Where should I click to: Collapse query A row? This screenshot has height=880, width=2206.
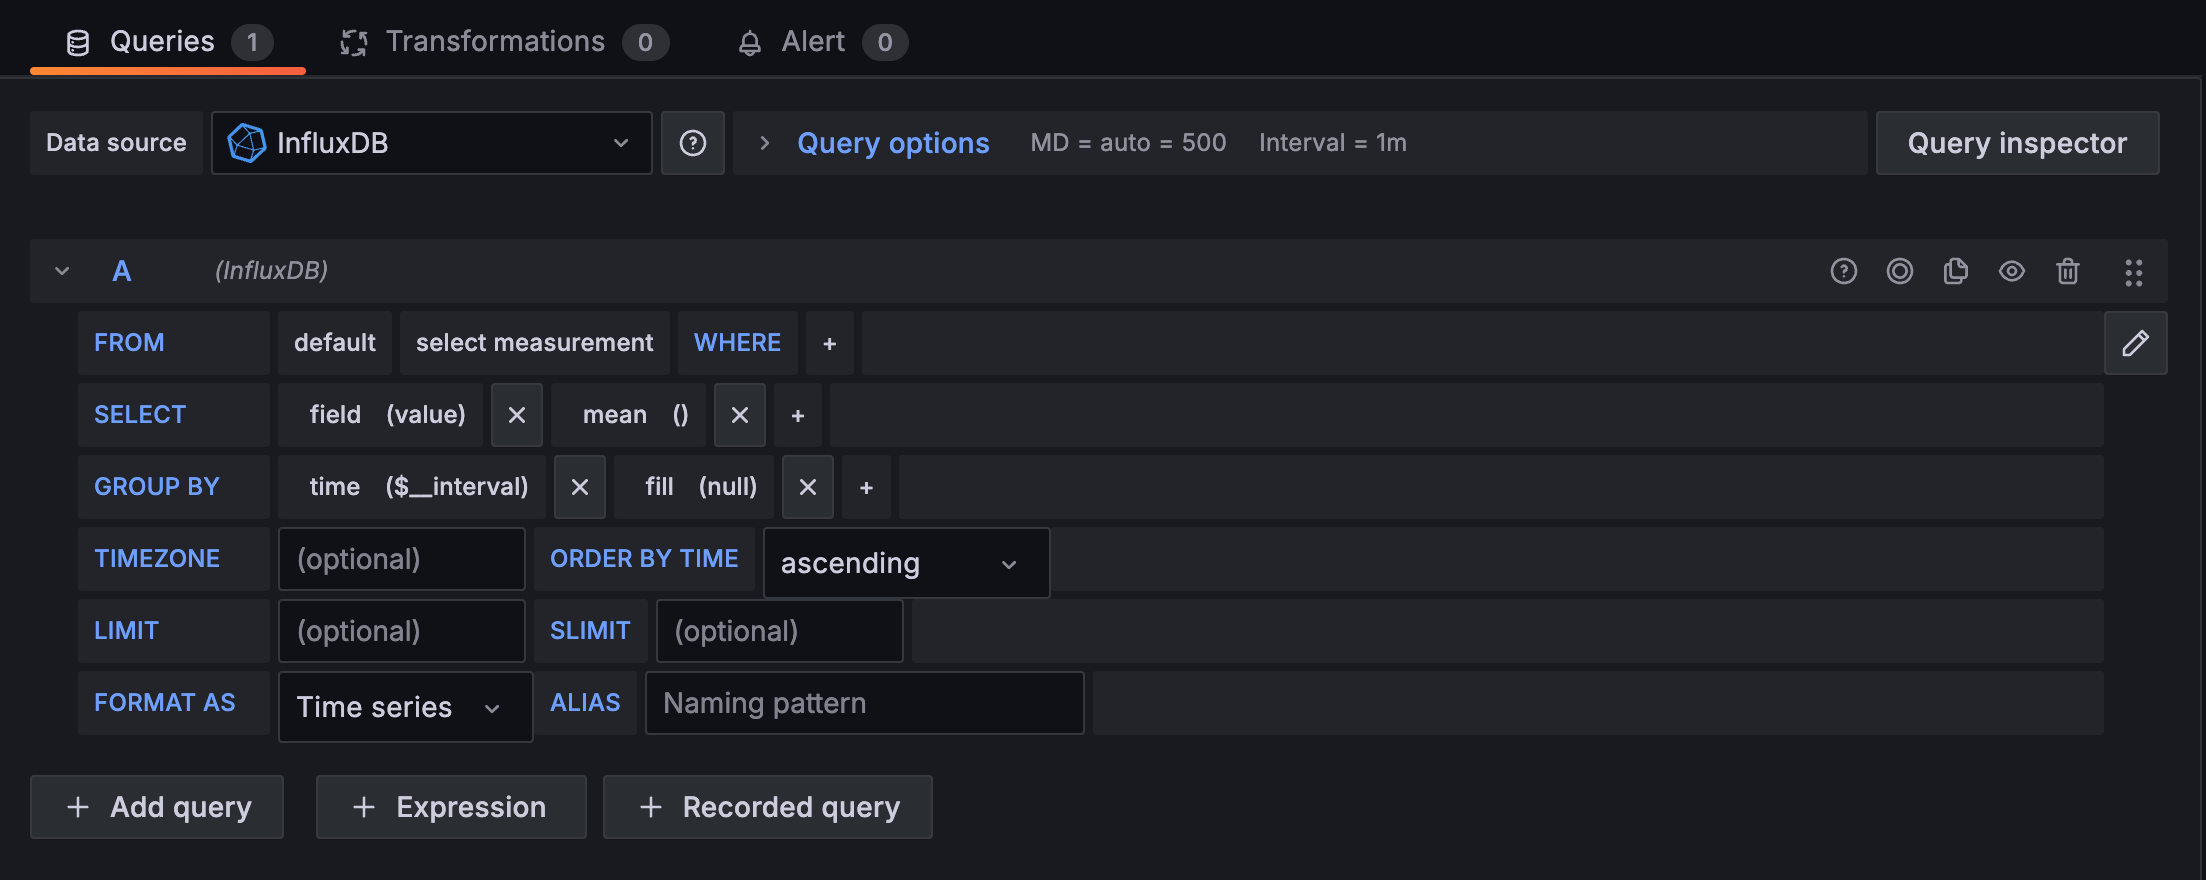62,271
